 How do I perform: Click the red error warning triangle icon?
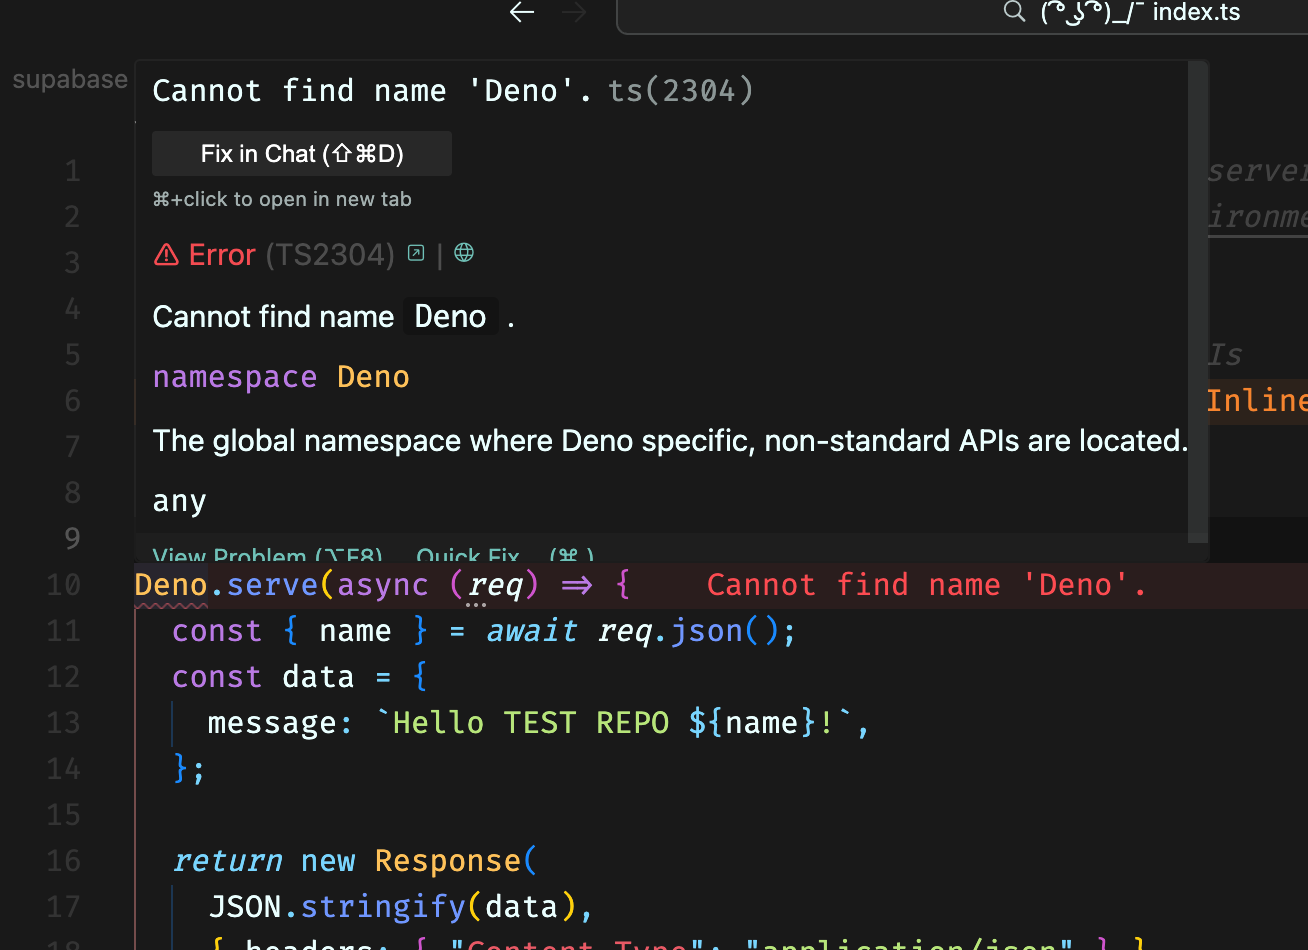coord(166,255)
